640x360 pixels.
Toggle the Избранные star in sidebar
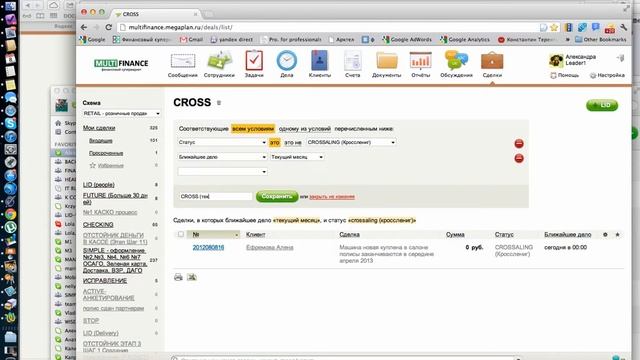[x=93, y=165]
